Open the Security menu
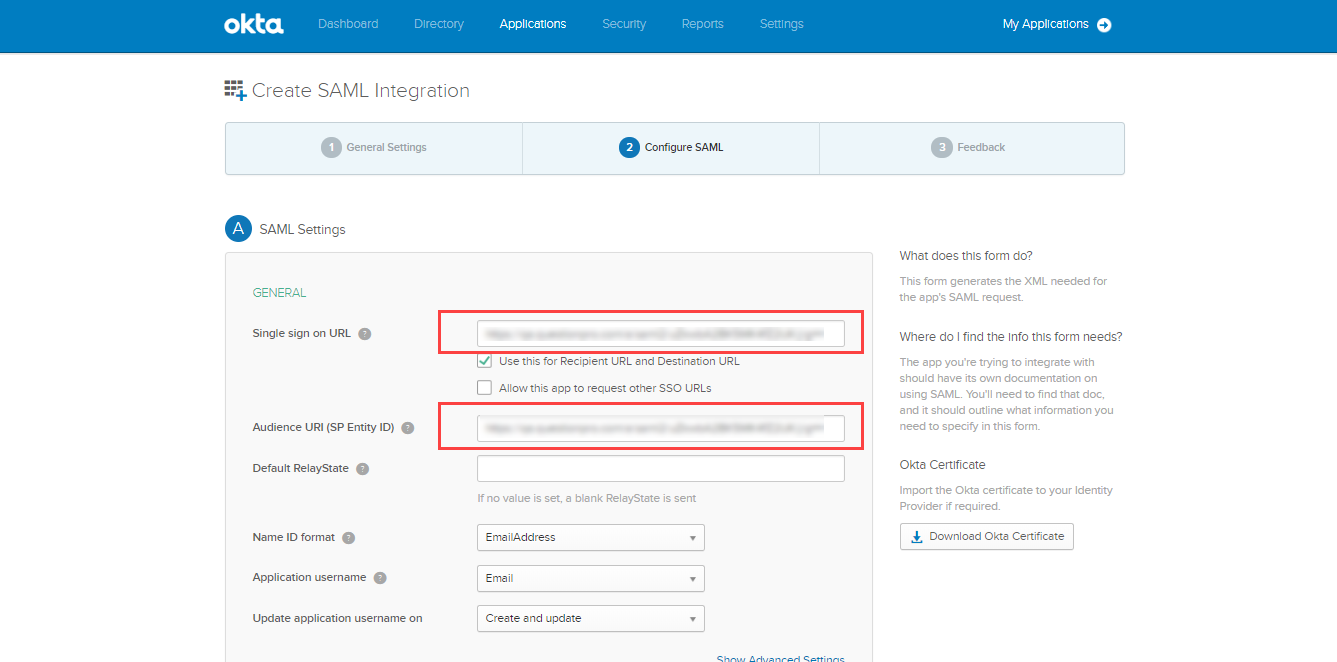 tap(624, 24)
